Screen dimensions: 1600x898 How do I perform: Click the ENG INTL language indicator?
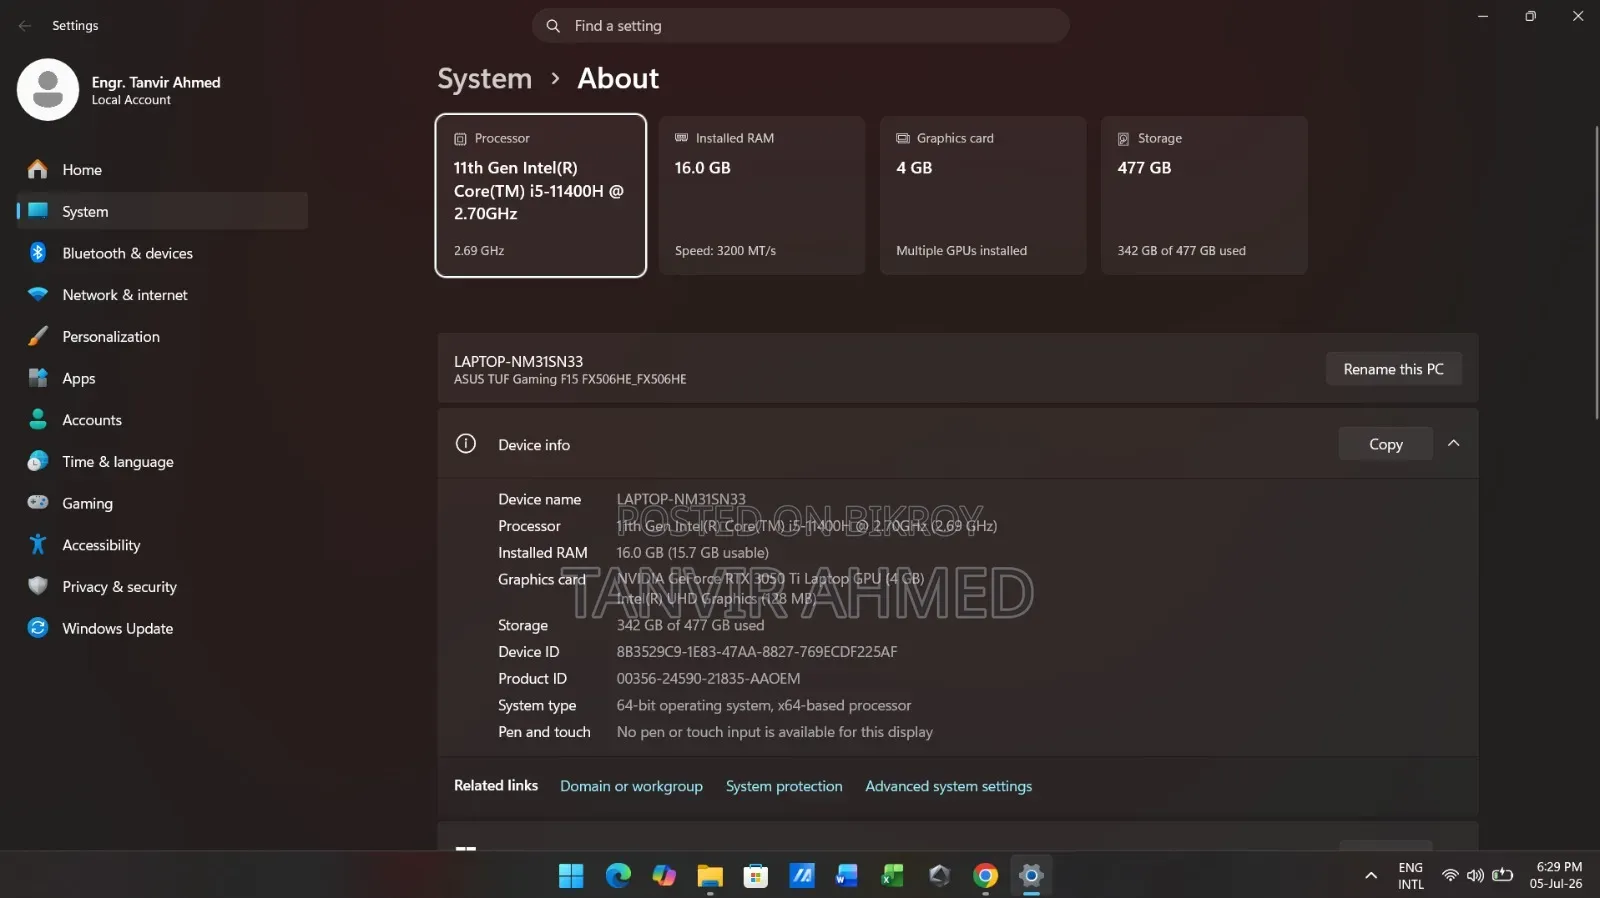coord(1411,876)
